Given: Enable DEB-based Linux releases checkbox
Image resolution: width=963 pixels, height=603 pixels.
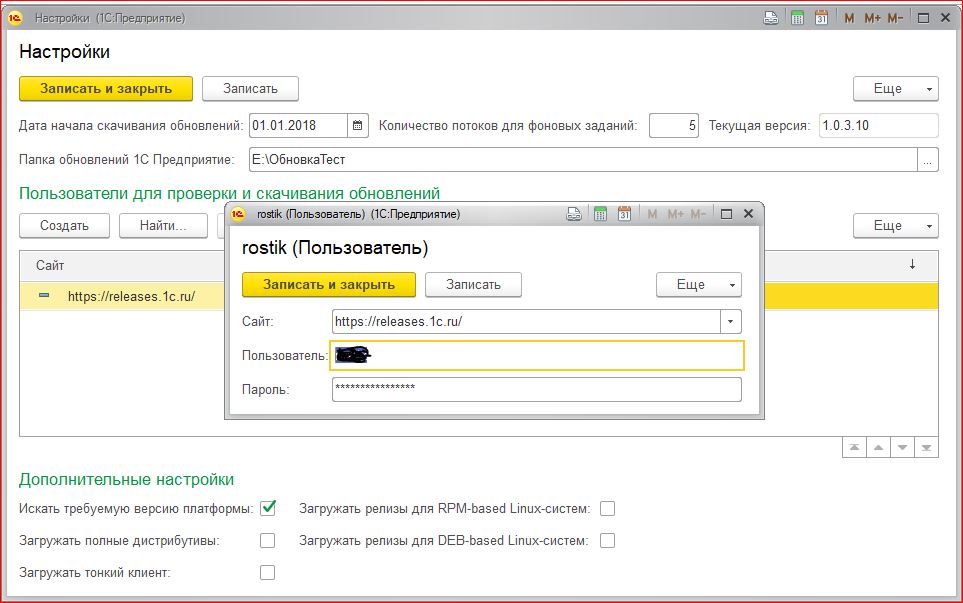Looking at the screenshot, I should (607, 540).
